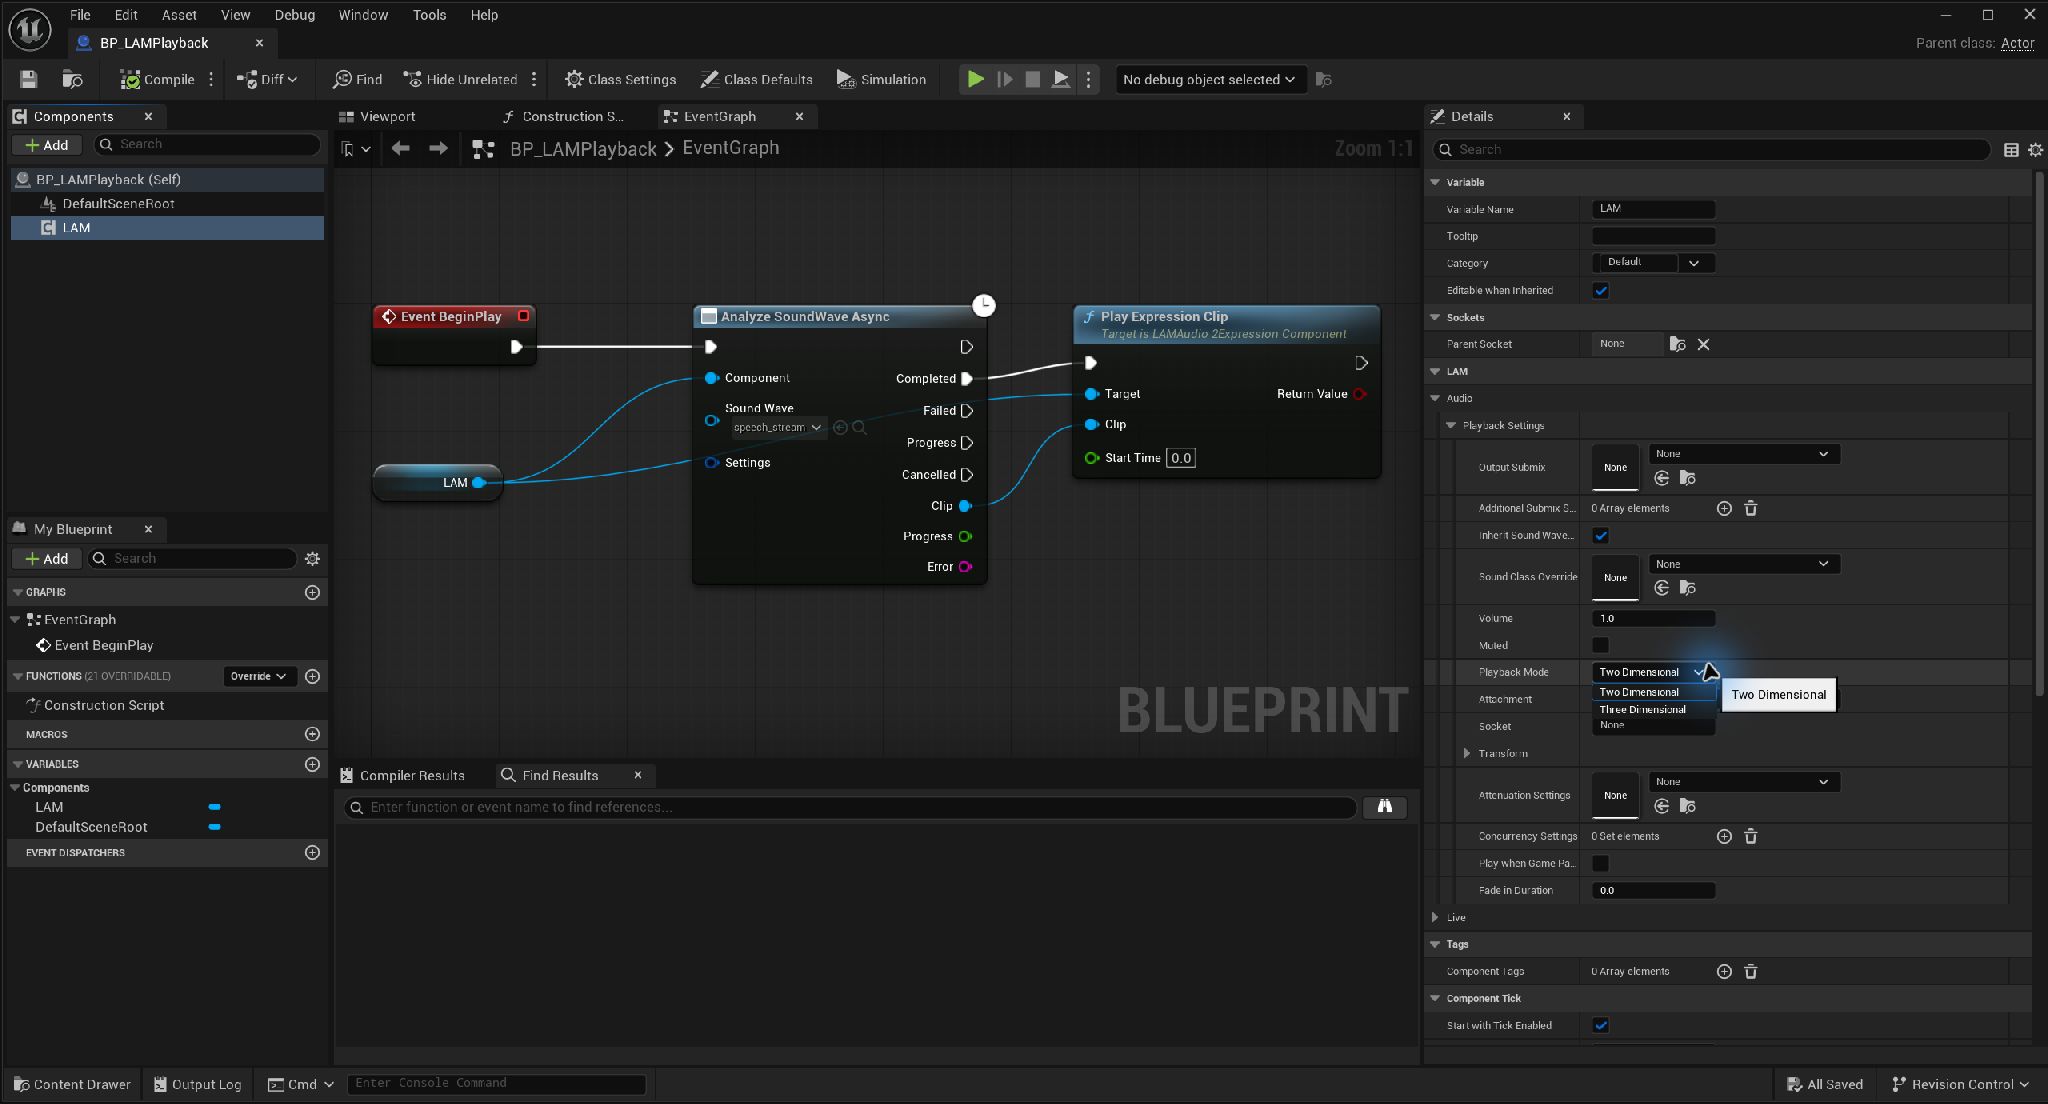
Task: Toggle Play when Game Paused checkbox
Action: (x=1600, y=863)
